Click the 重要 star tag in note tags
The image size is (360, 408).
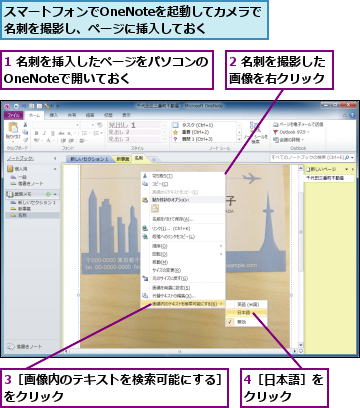(175, 132)
